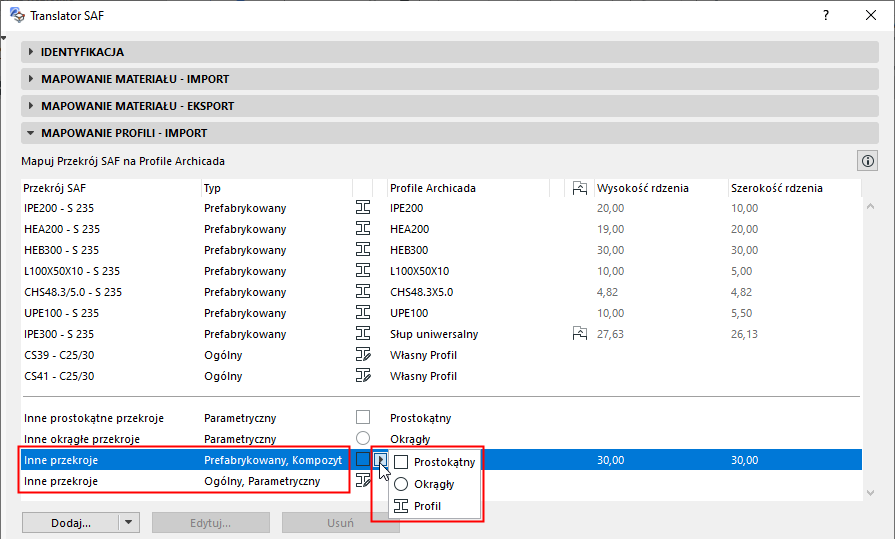Click the profile icon in the UPE100 row
The height and width of the screenshot is (539, 895).
[363, 312]
